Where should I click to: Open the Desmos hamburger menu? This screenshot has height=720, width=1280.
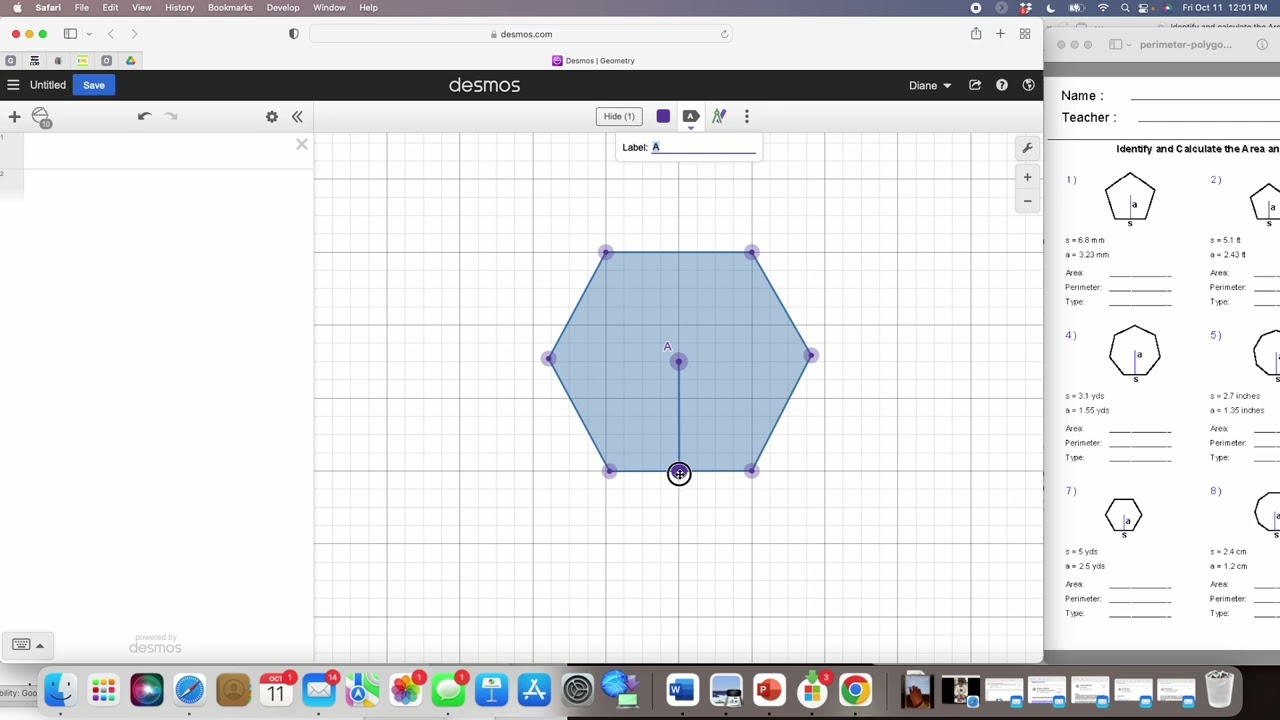coord(13,85)
